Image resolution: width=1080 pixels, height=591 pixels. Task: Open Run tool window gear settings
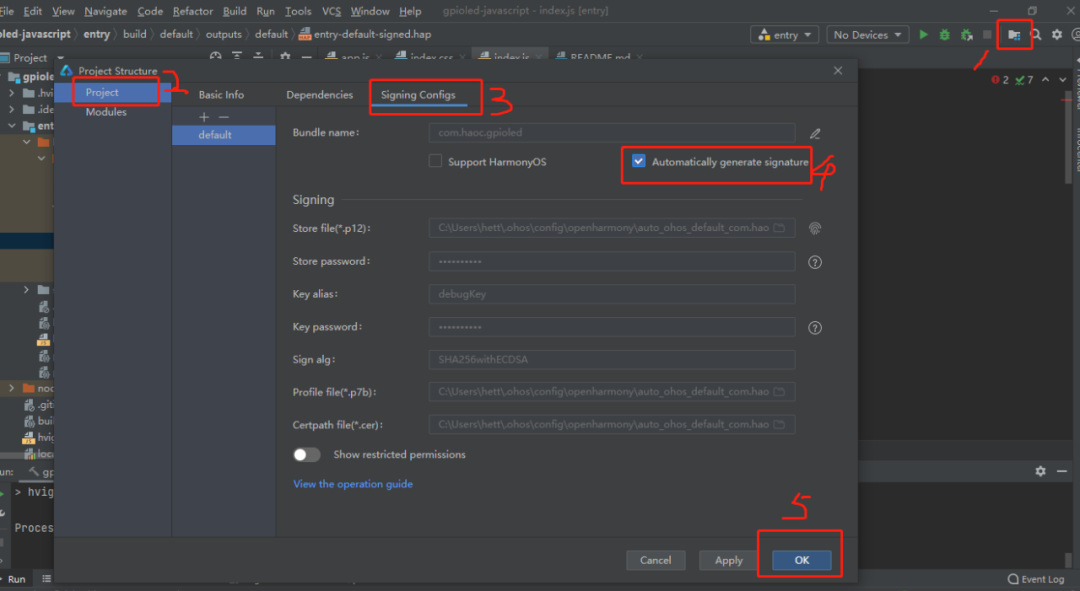pyautogui.click(x=1040, y=471)
